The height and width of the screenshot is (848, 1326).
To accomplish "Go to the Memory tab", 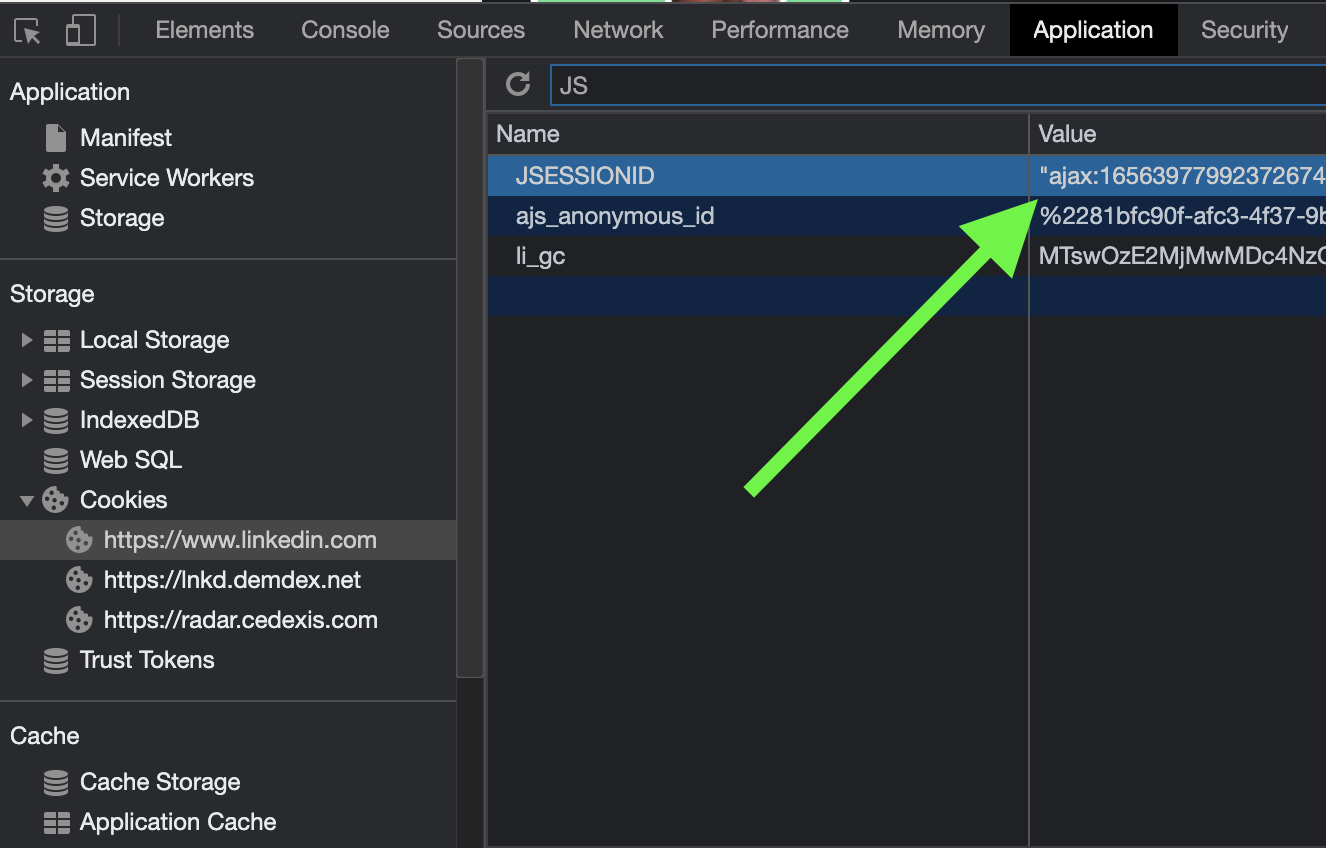I will tap(941, 30).
